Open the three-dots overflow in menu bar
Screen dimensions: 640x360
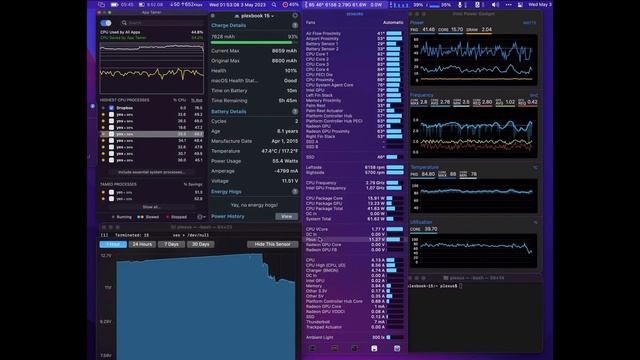tap(508, 4)
